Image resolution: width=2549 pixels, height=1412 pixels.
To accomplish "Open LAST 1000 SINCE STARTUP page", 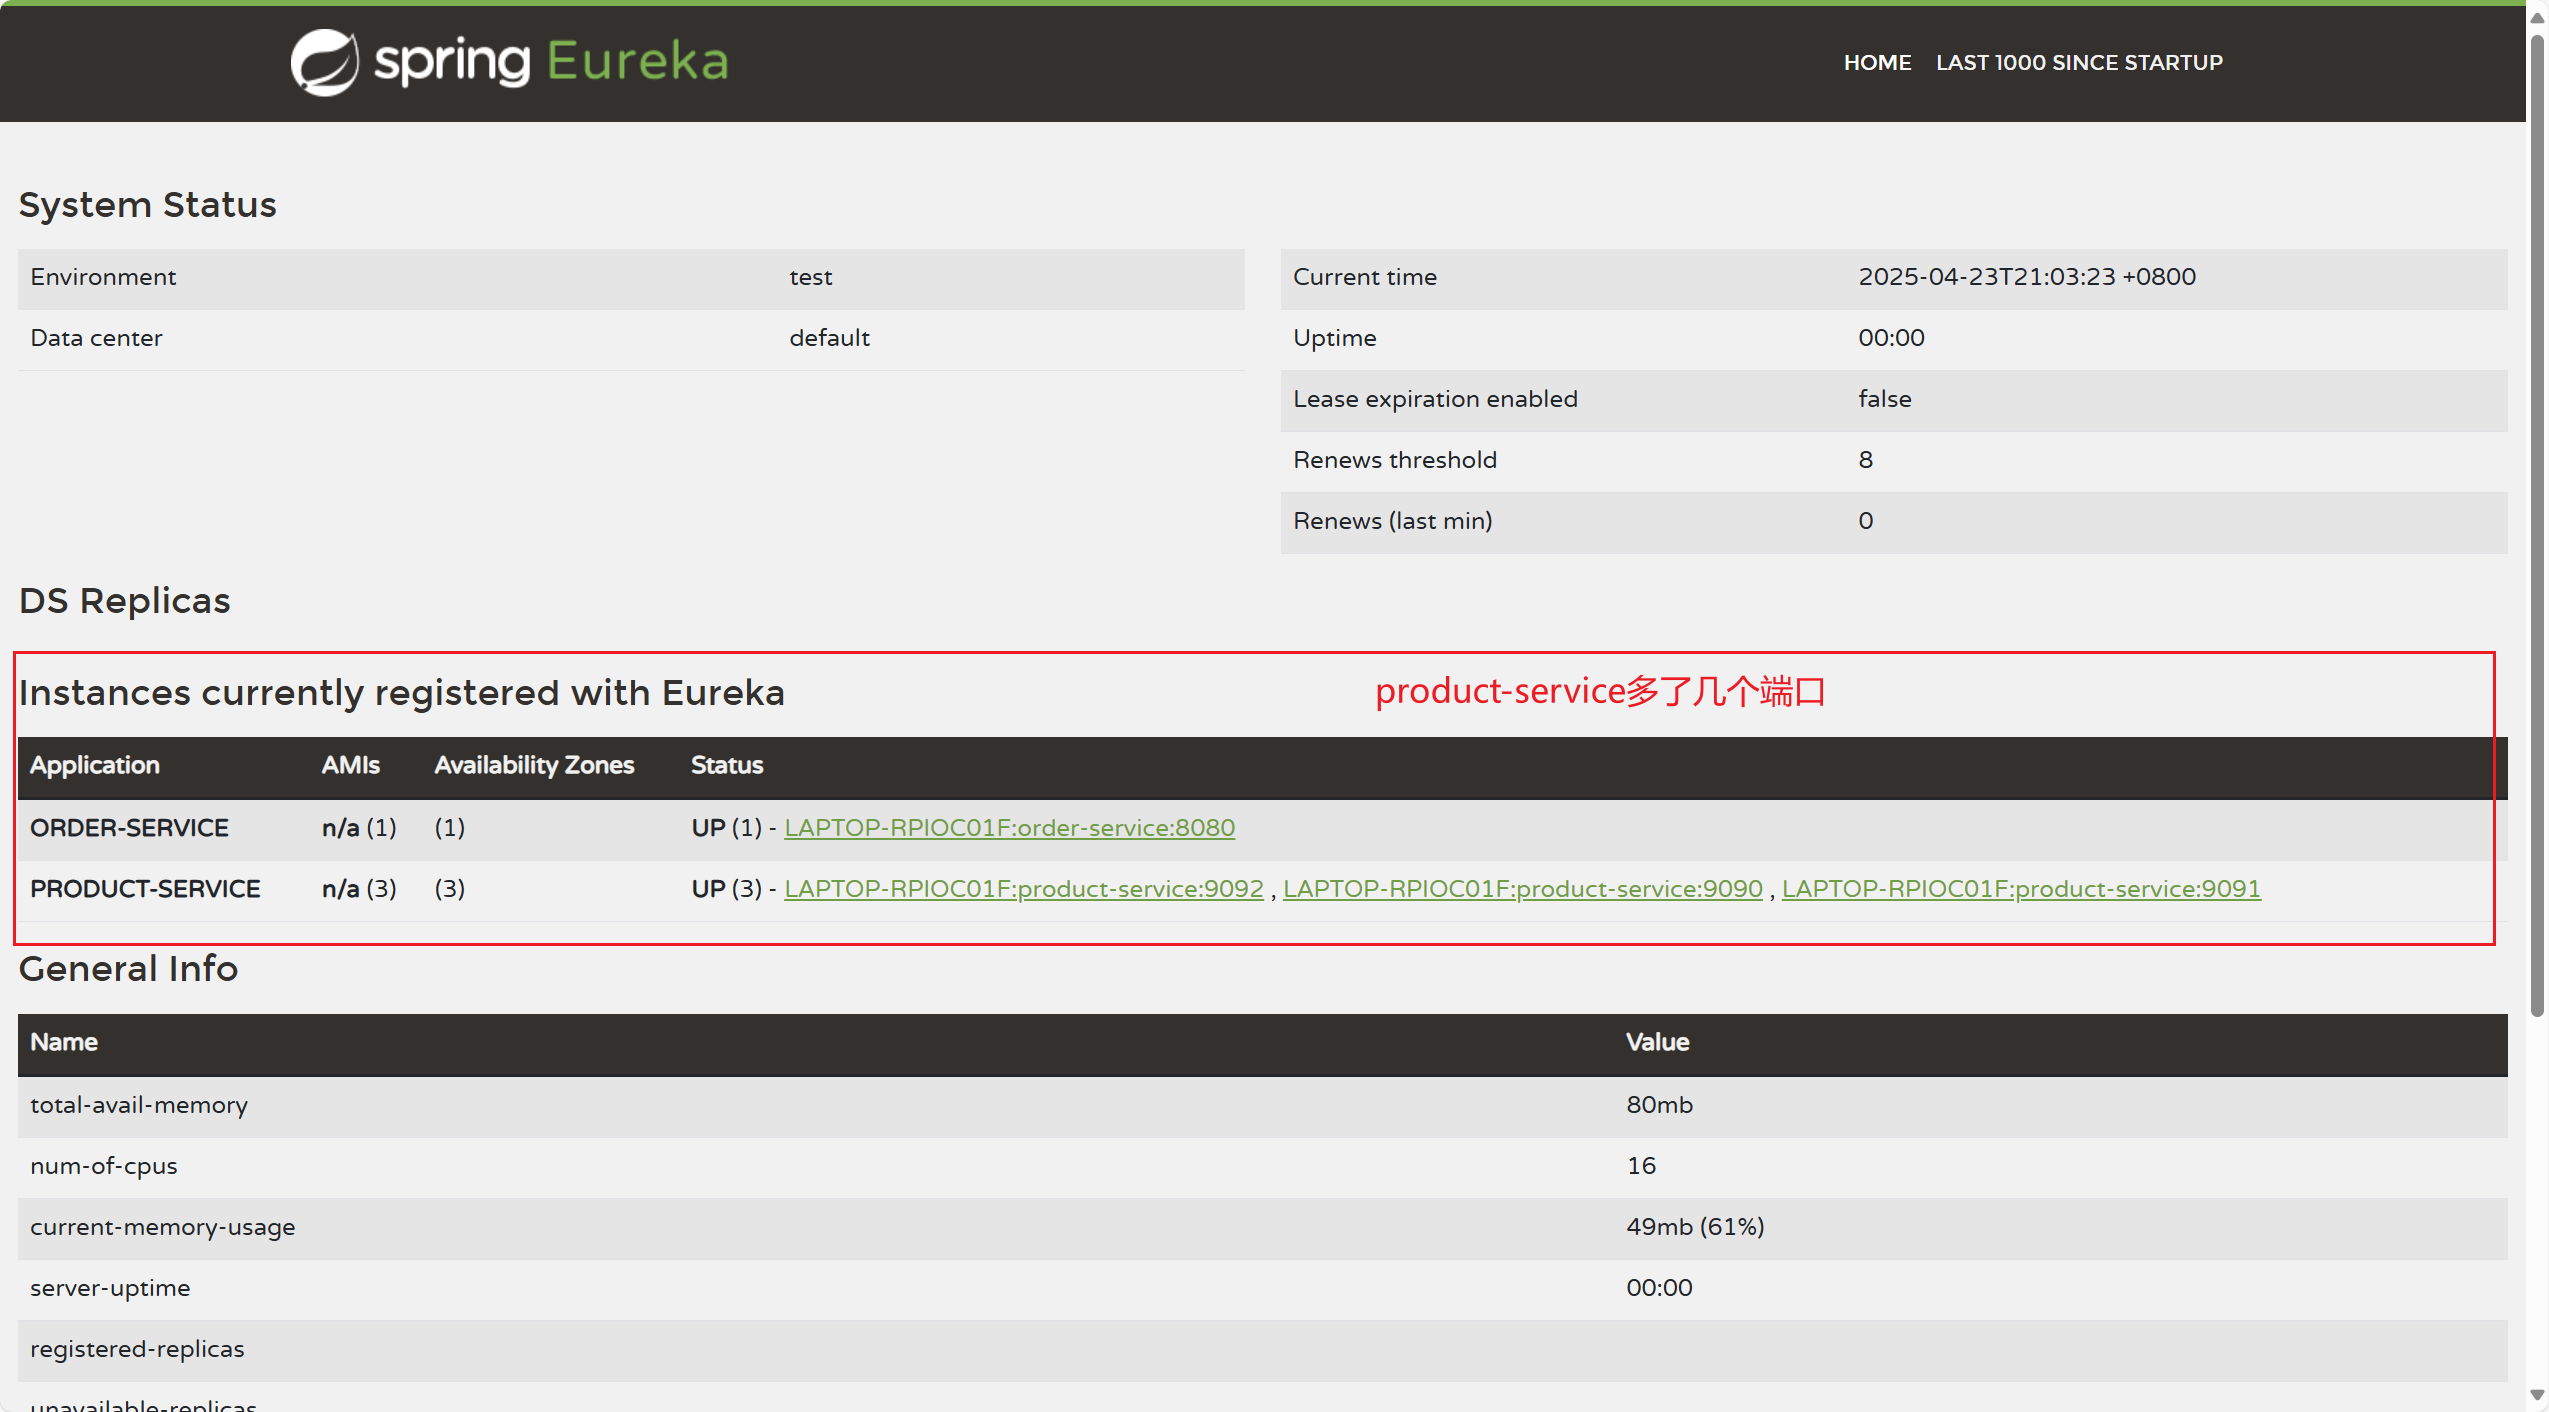I will click(2079, 62).
